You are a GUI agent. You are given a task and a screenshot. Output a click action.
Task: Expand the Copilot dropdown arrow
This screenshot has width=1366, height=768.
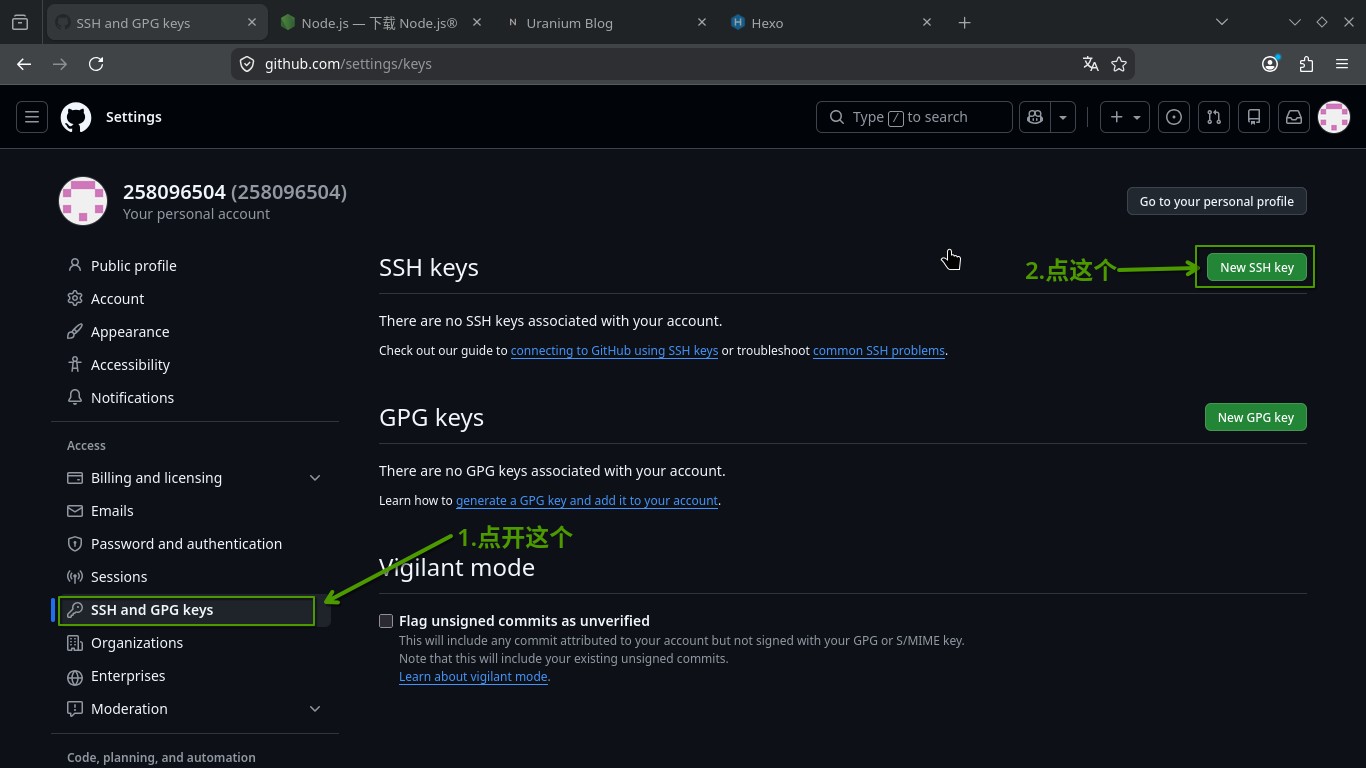pos(1063,117)
